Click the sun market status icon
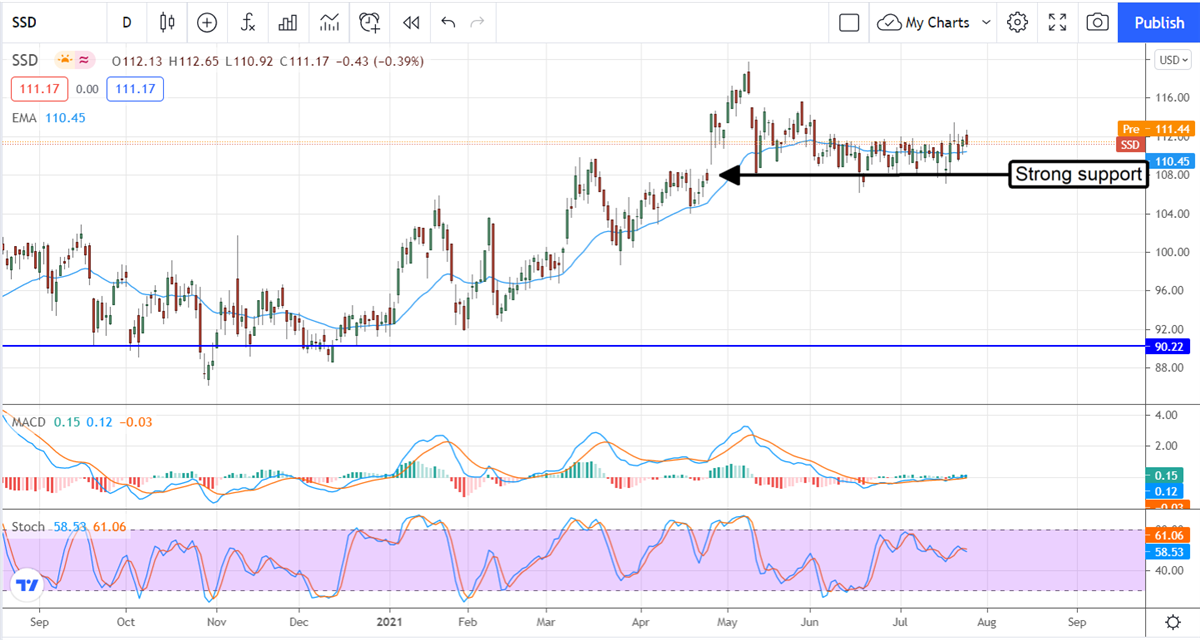The width and height of the screenshot is (1200, 640). [65, 60]
